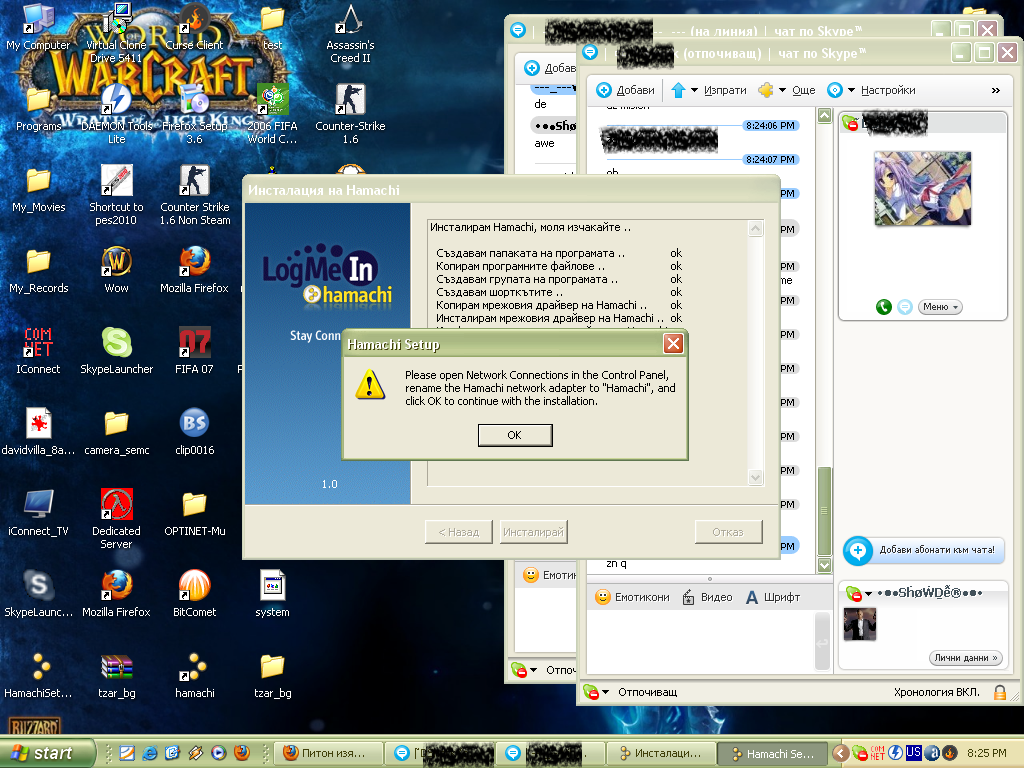Viewport: 1024px width, 768px height.
Task: Click the US language indicator in tray
Action: pyautogui.click(x=914, y=752)
